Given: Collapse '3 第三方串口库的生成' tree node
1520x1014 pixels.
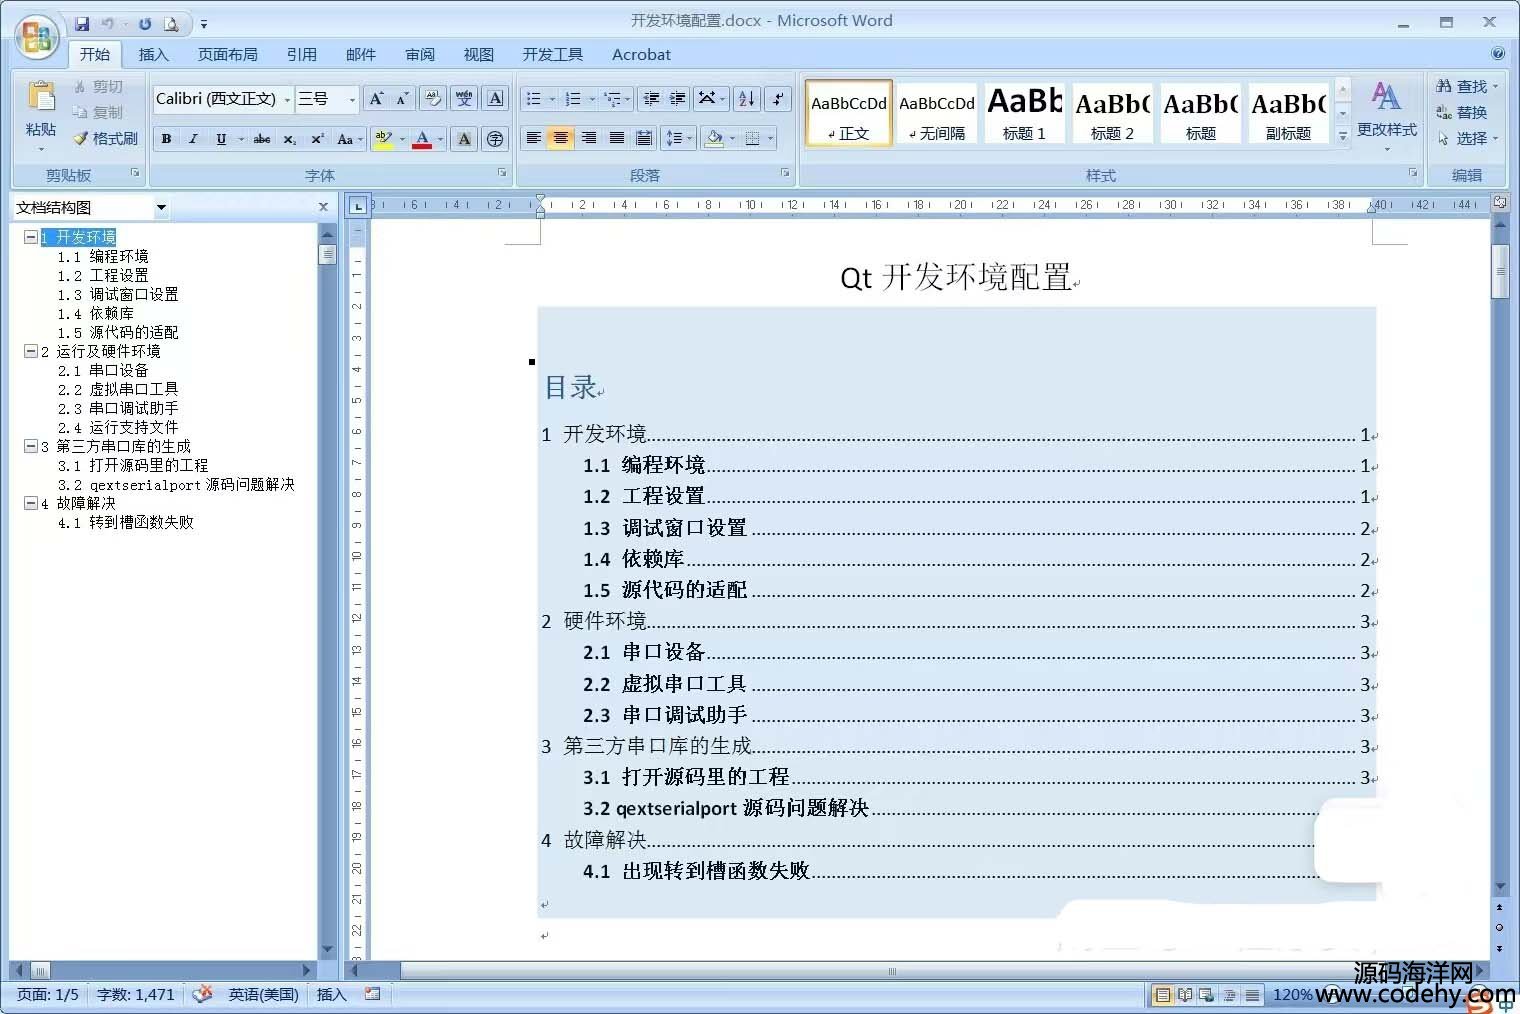Looking at the screenshot, I should [x=31, y=446].
